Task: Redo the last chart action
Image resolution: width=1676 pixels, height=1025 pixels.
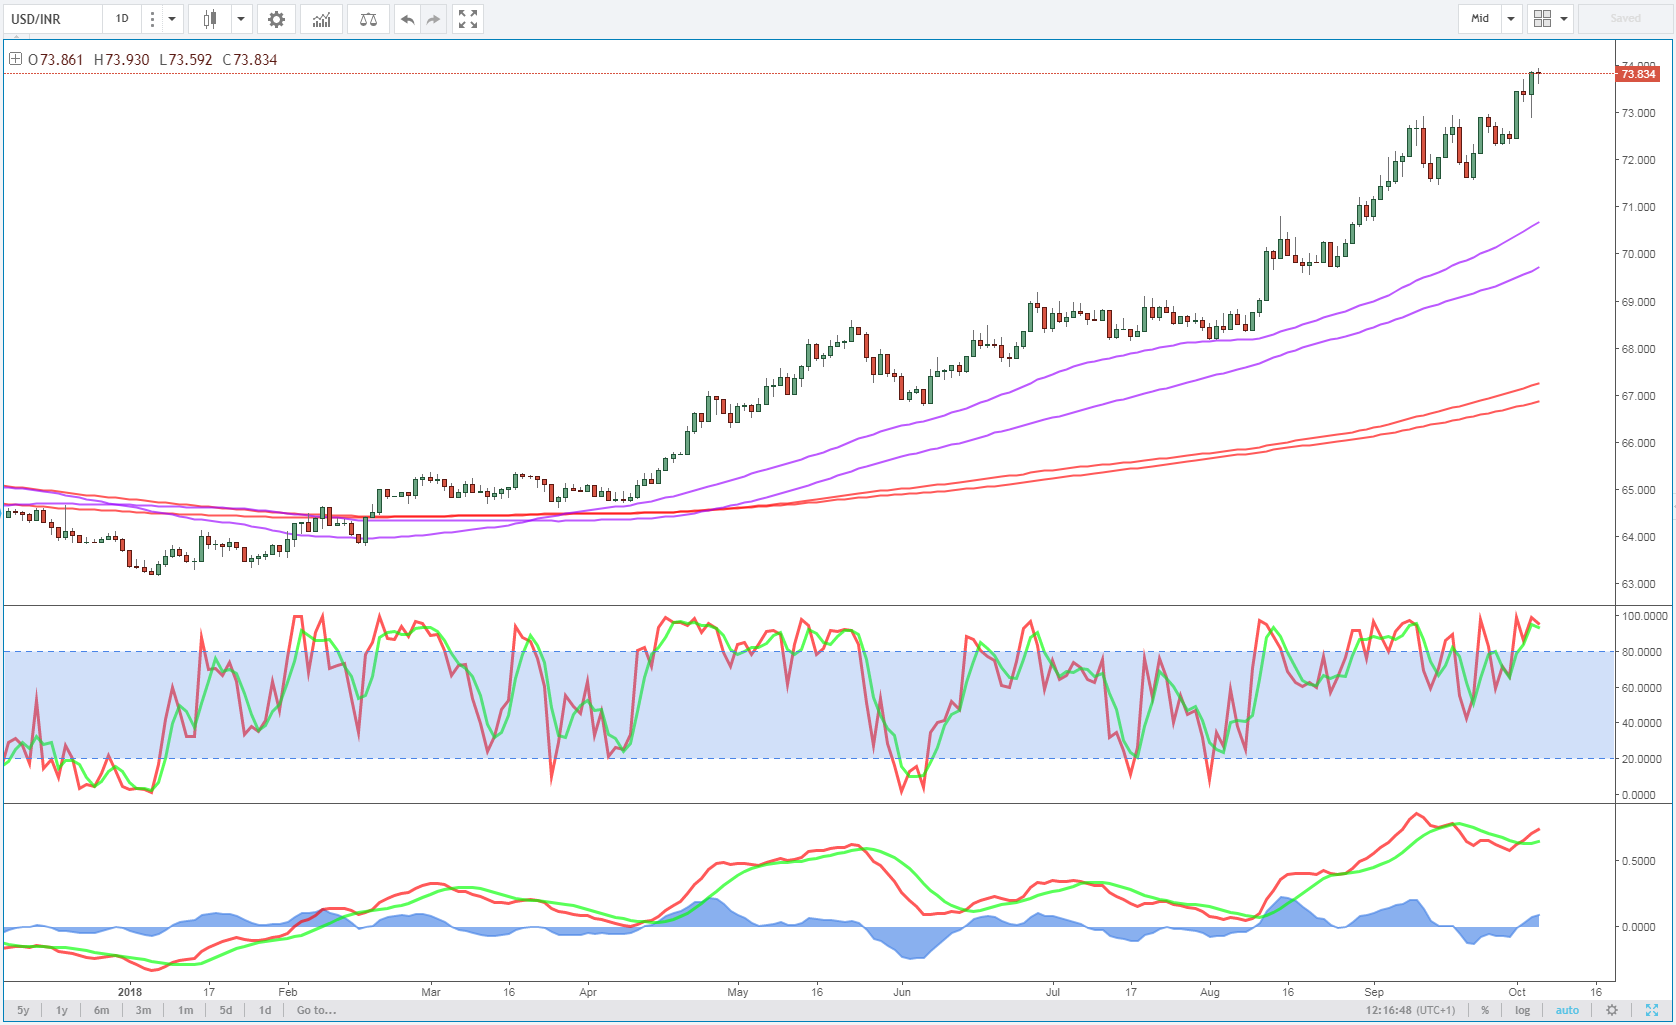Action: coord(433,19)
